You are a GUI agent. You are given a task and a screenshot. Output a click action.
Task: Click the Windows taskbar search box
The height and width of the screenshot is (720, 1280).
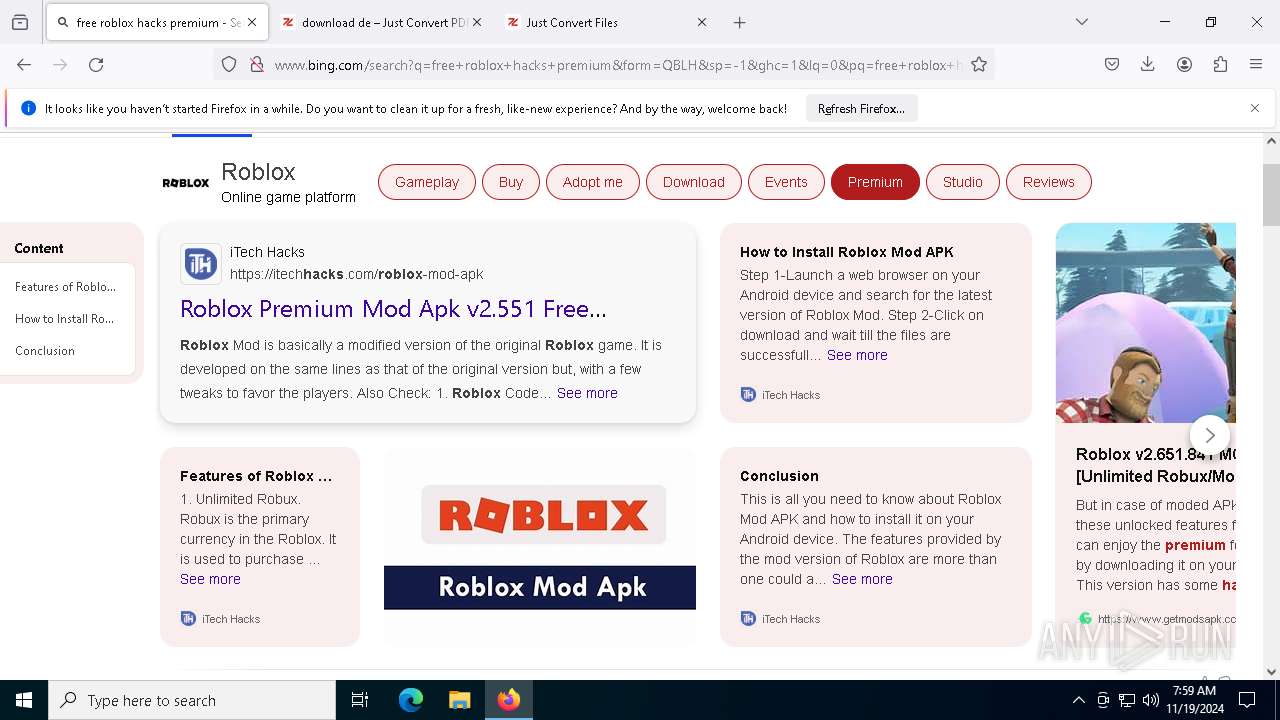[192, 700]
